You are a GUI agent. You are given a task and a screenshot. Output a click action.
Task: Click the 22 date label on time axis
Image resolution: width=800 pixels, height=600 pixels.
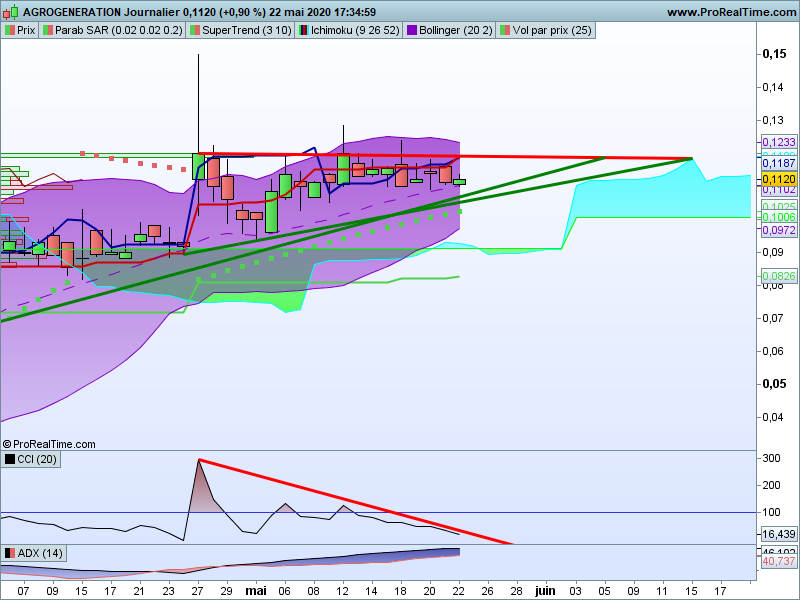pyautogui.click(x=459, y=591)
